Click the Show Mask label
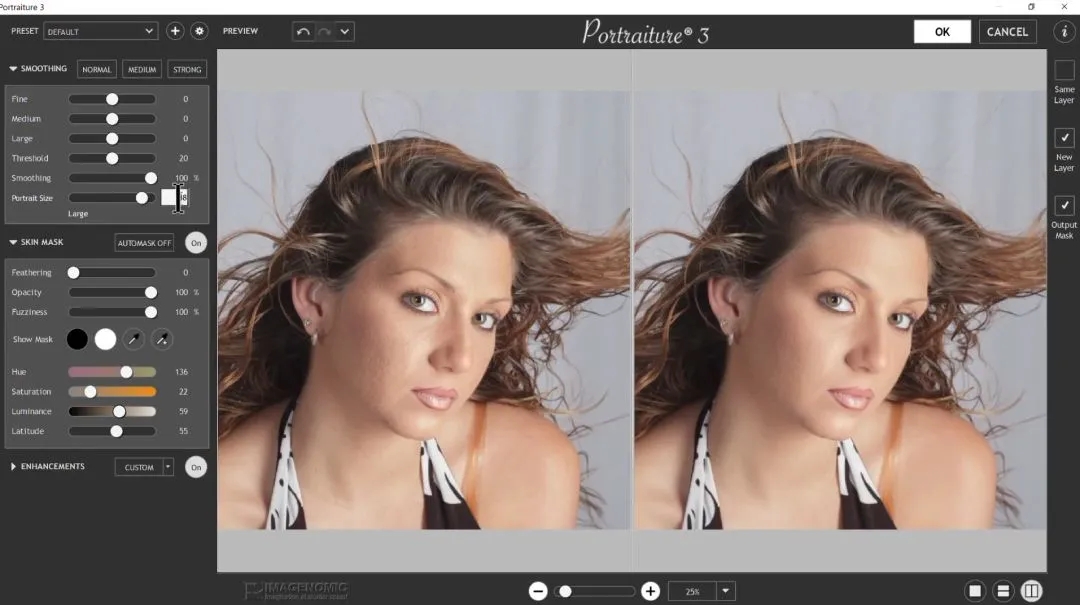This screenshot has width=1080, height=605. [32, 339]
